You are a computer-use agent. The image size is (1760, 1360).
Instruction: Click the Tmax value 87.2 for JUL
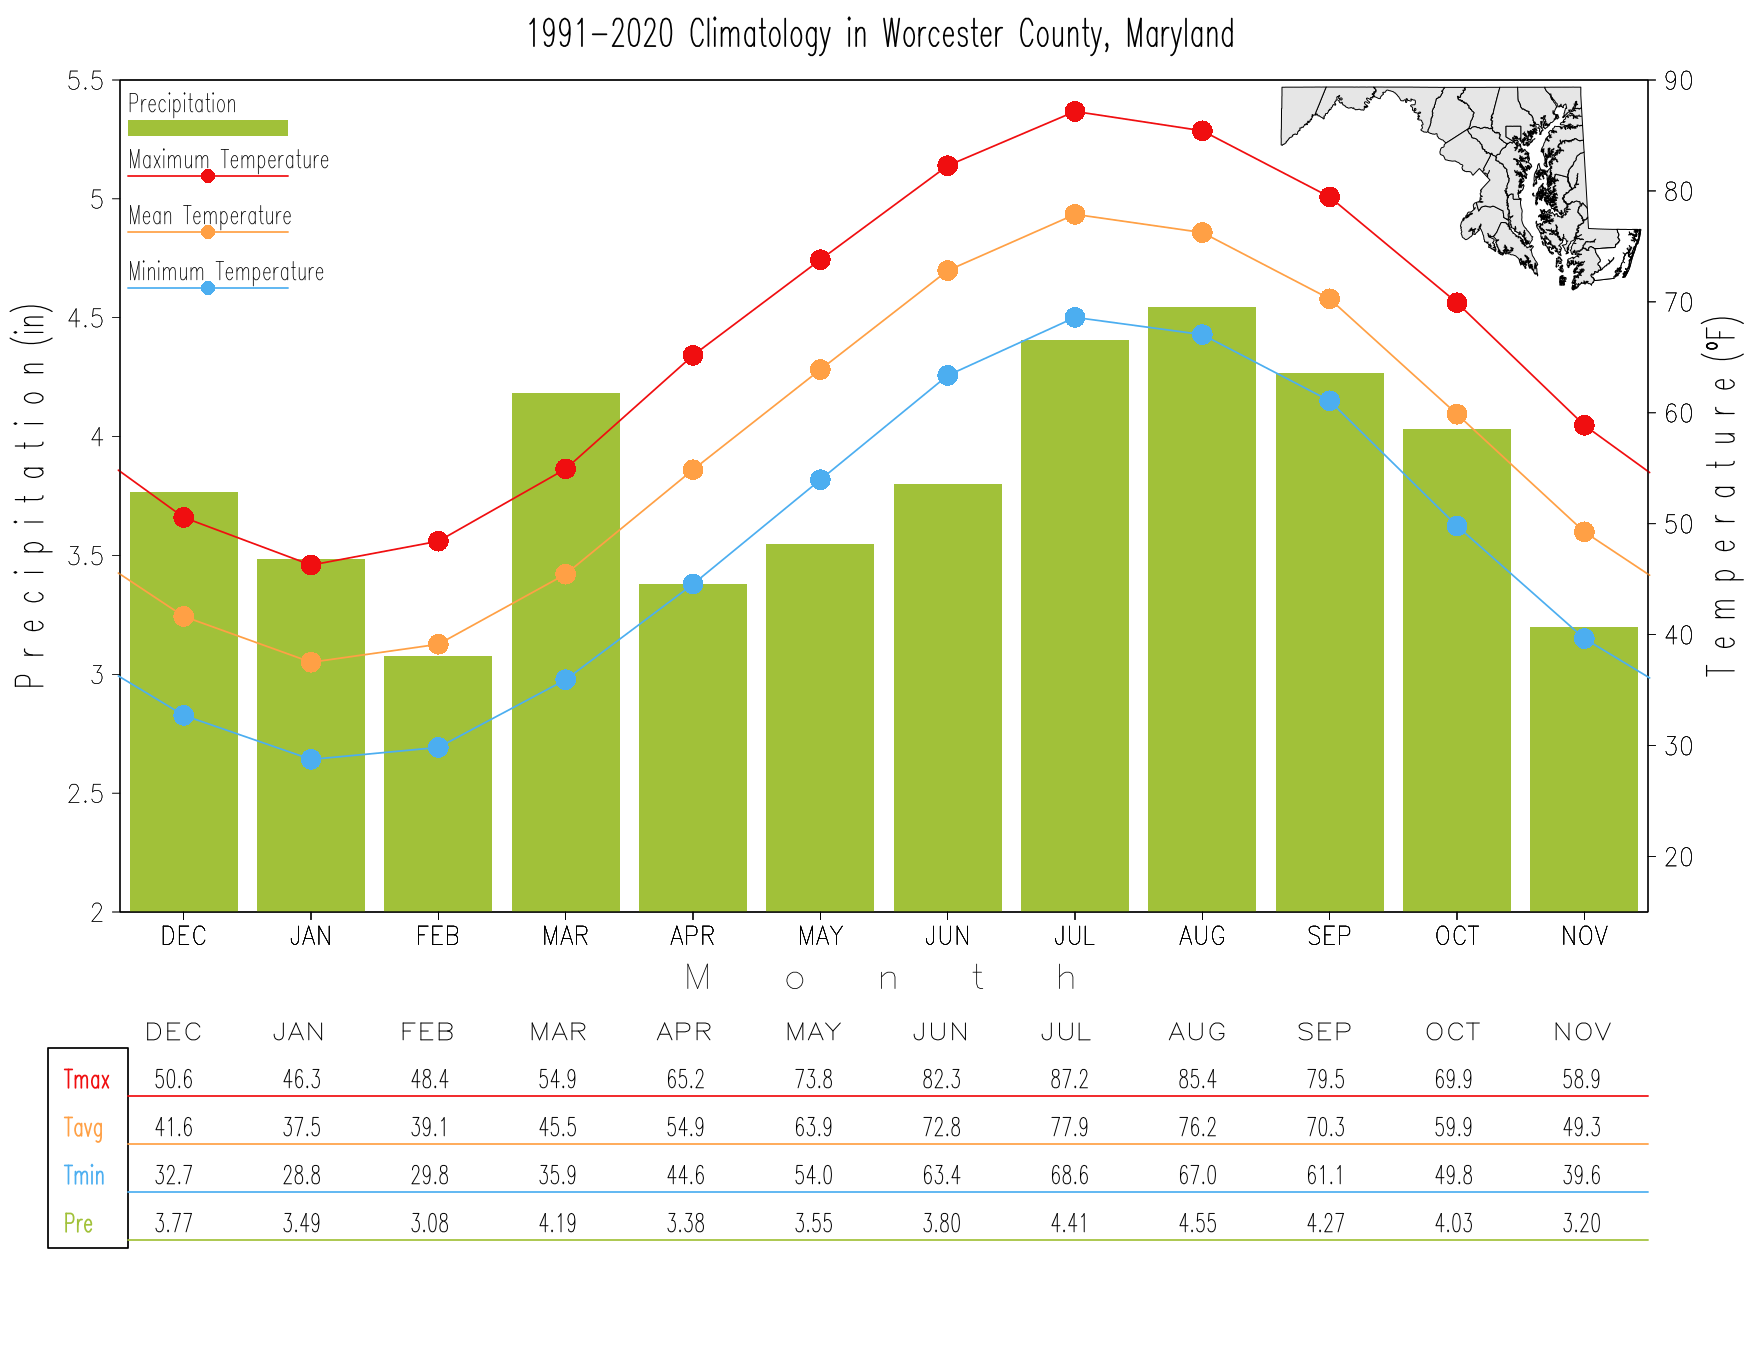coord(1069,1079)
